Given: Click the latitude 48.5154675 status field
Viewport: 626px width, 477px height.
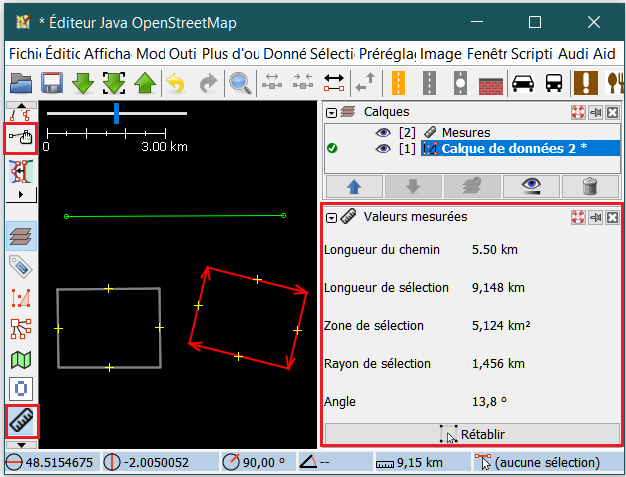Looking at the screenshot, I should click(52, 462).
